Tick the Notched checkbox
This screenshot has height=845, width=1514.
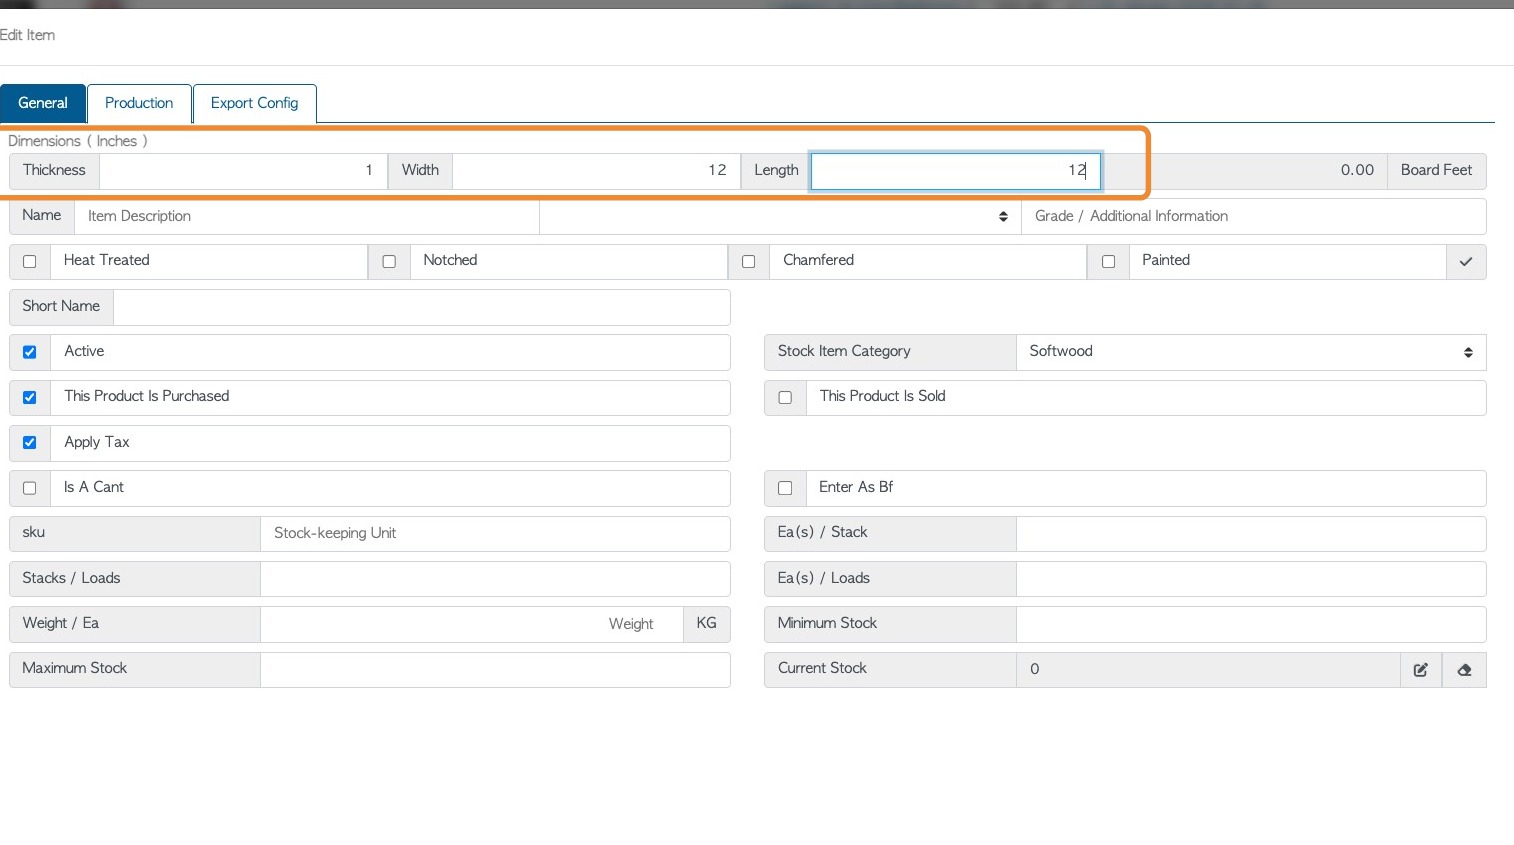click(389, 262)
